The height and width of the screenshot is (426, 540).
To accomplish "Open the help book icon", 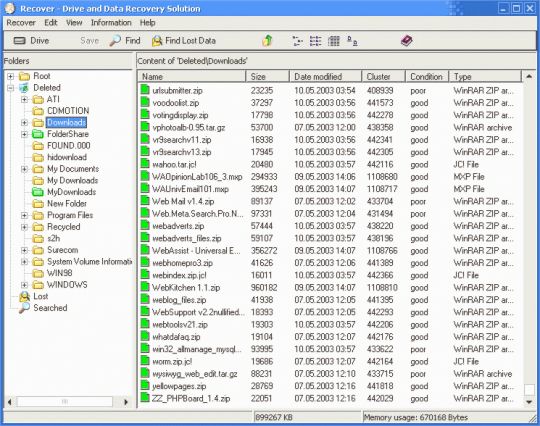I will tap(407, 41).
